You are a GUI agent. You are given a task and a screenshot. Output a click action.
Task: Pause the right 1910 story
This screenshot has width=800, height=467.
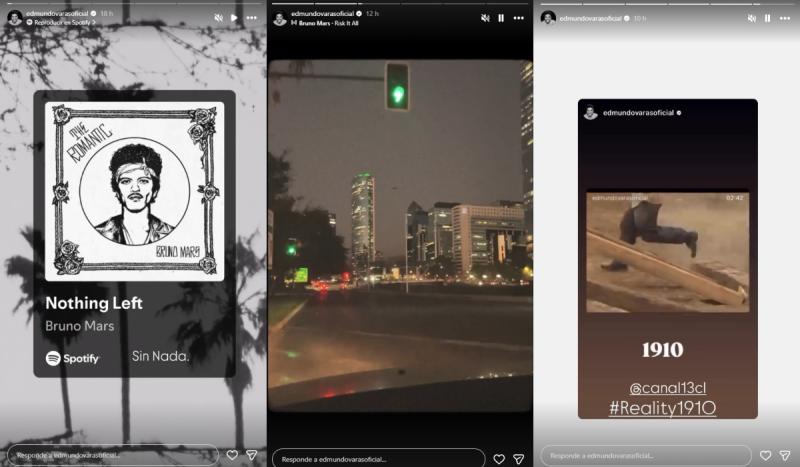click(x=768, y=18)
